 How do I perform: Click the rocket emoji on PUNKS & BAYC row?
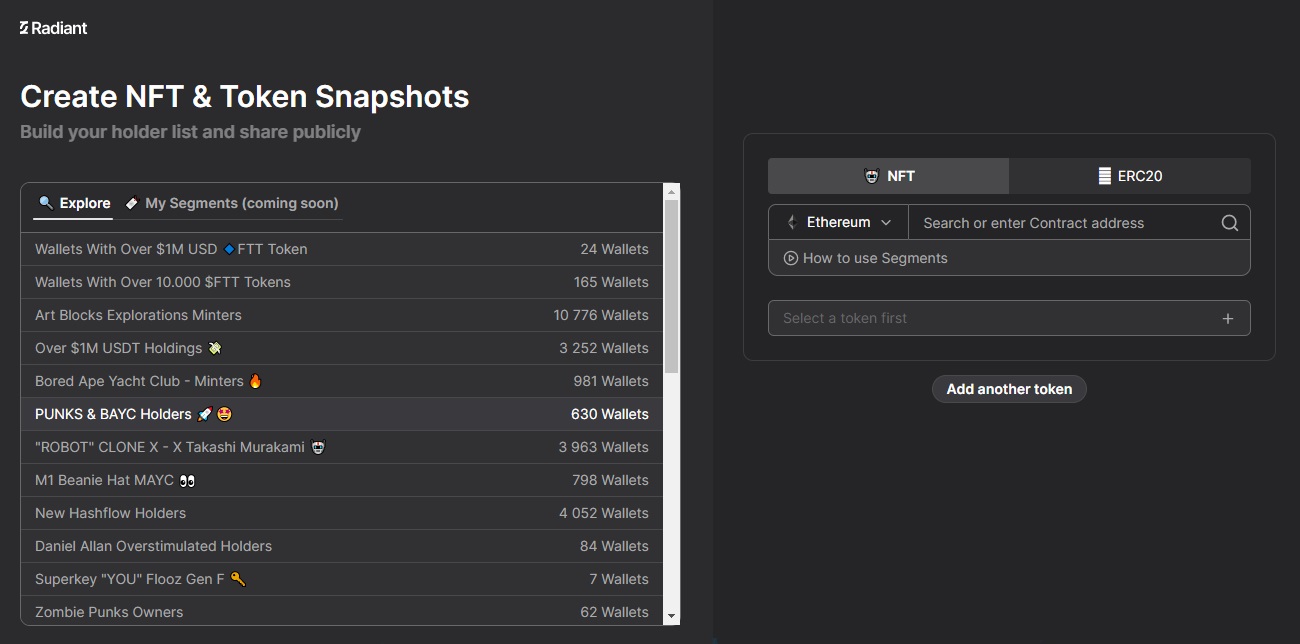click(205, 414)
